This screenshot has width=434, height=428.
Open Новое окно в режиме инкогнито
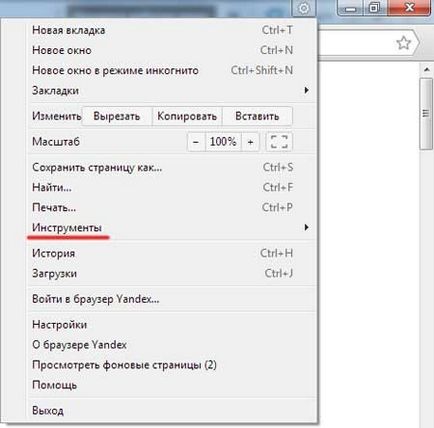(171, 70)
